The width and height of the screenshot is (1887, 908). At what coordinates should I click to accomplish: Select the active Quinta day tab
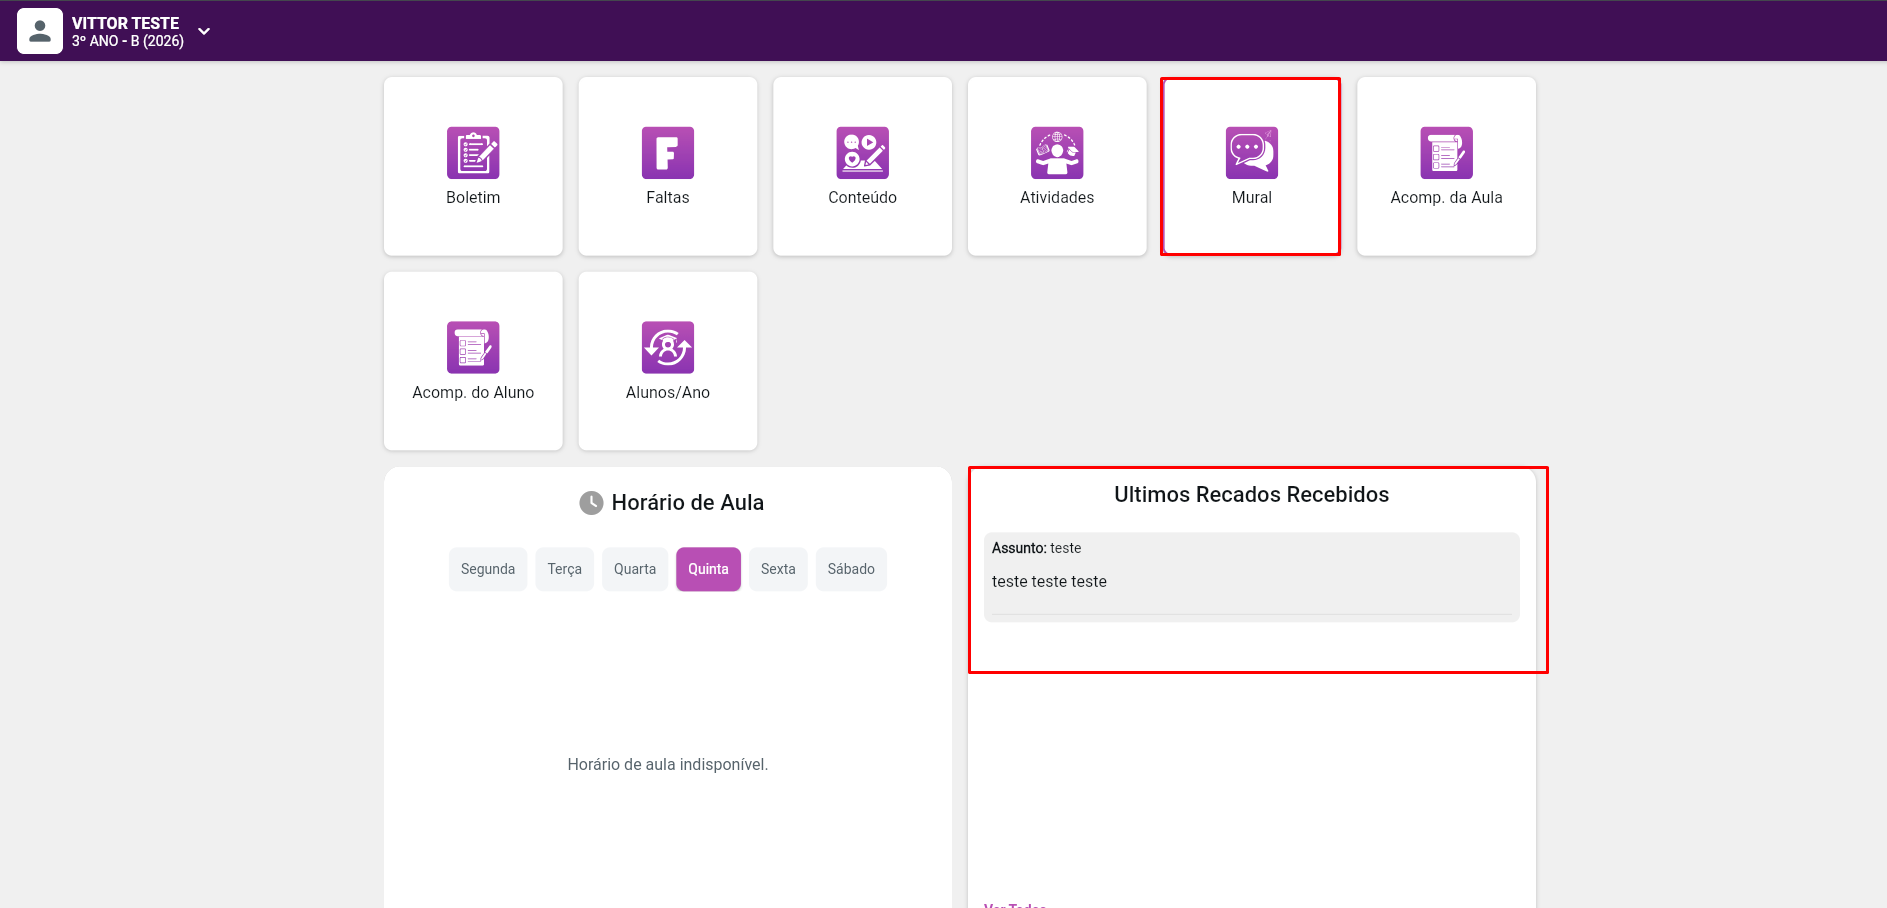(x=708, y=569)
